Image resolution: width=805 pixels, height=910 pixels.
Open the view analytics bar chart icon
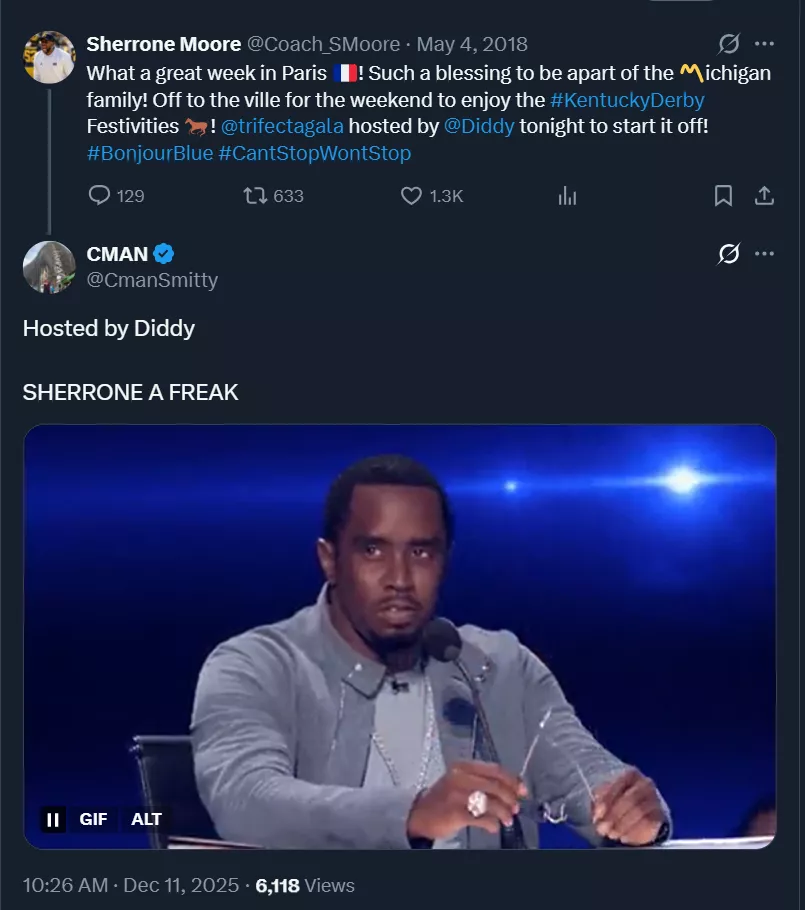567,196
